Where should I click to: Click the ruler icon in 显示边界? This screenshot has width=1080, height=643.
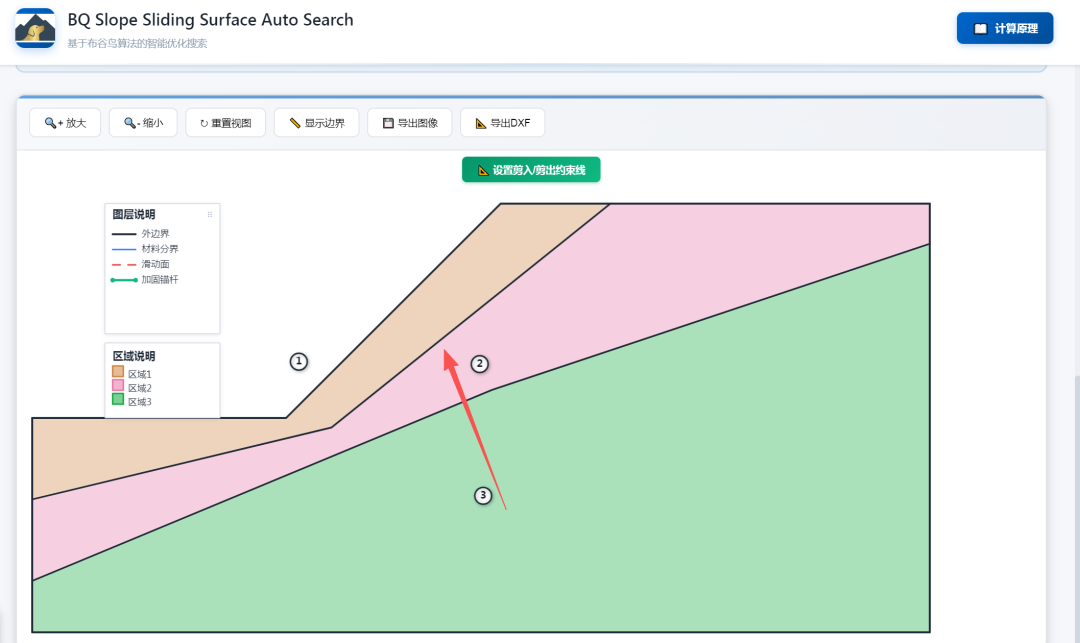[295, 123]
